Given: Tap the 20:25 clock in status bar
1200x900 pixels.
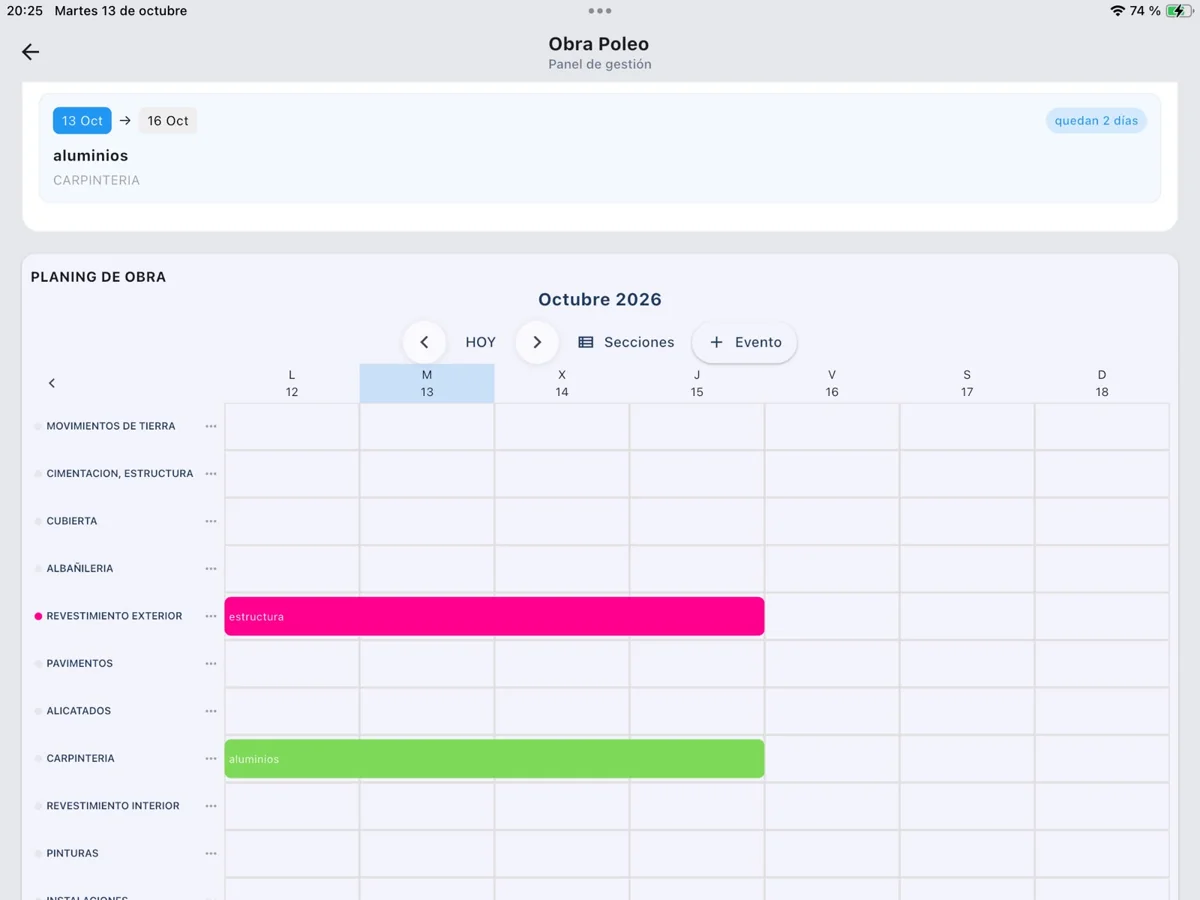Looking at the screenshot, I should 25,11.
